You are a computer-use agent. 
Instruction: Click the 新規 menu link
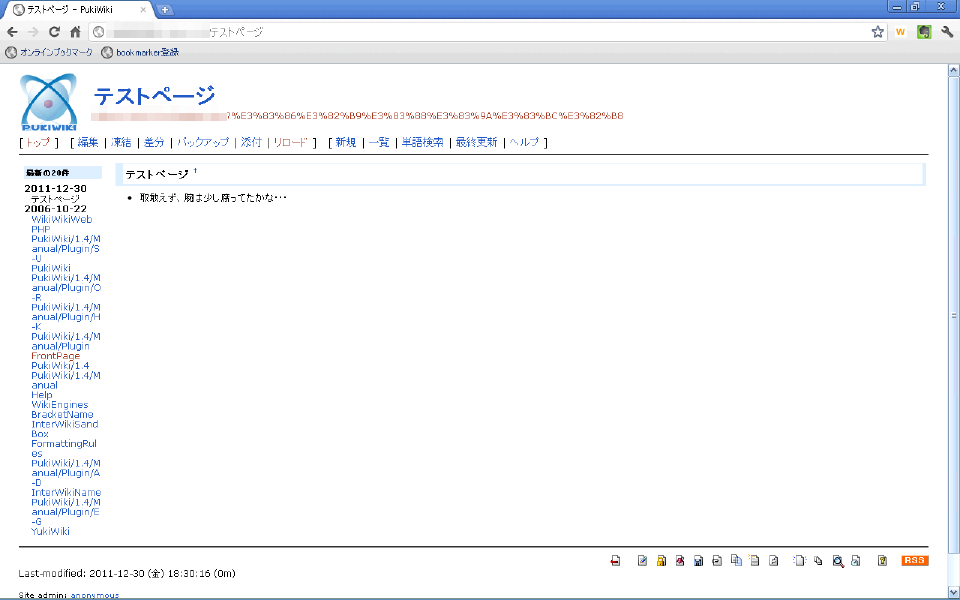345,142
